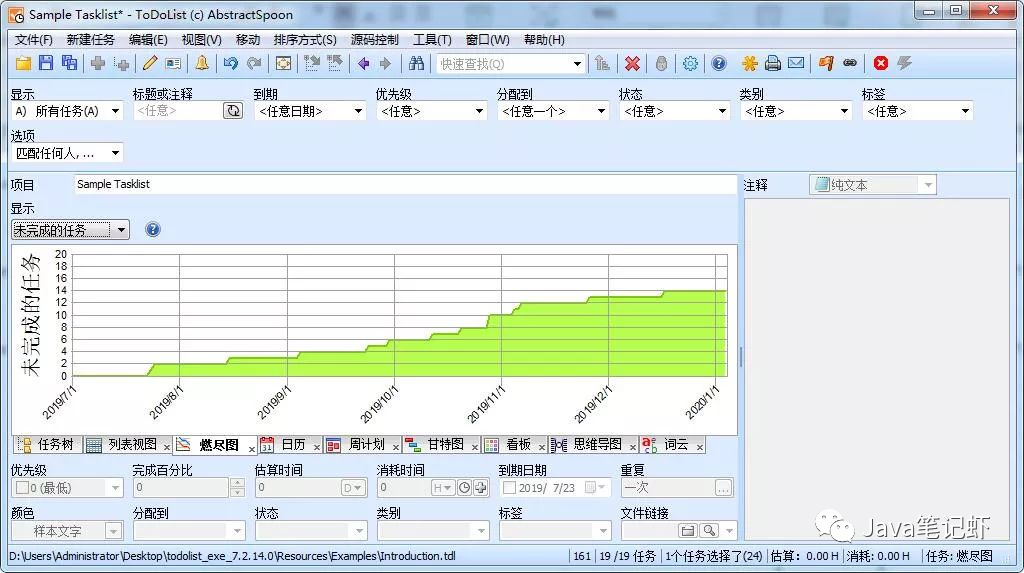Screen dimensions: 1024x573
Task: Open the 纯文本 comments format dropdown
Action: tap(928, 185)
